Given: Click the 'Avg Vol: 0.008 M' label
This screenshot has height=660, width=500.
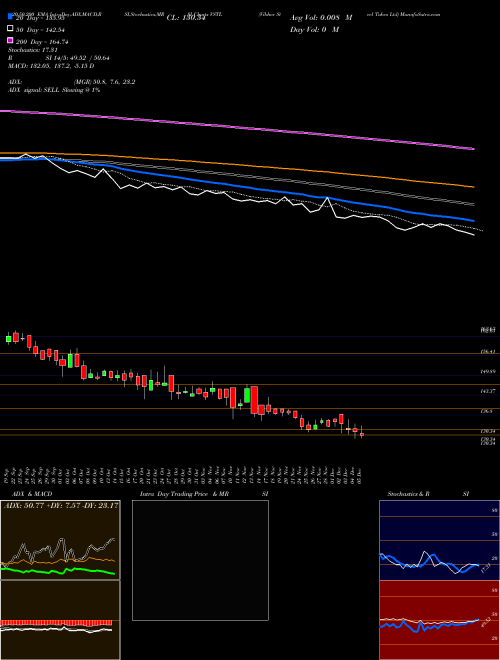Looking at the screenshot, I should 321,18.
